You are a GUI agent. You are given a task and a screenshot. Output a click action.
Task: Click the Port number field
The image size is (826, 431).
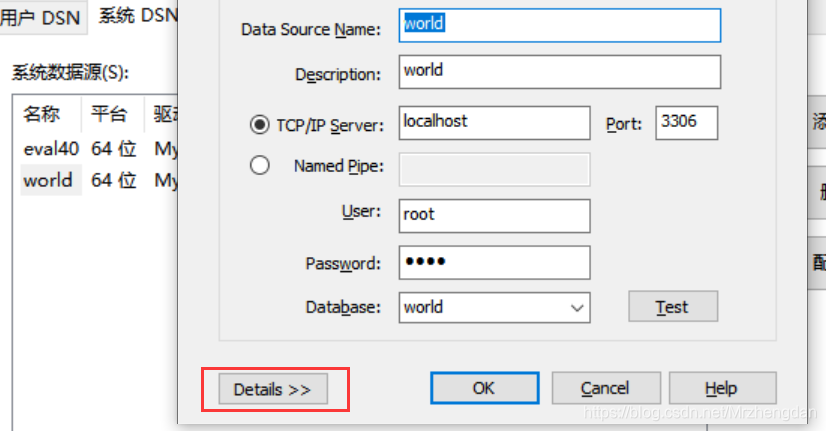(x=686, y=123)
